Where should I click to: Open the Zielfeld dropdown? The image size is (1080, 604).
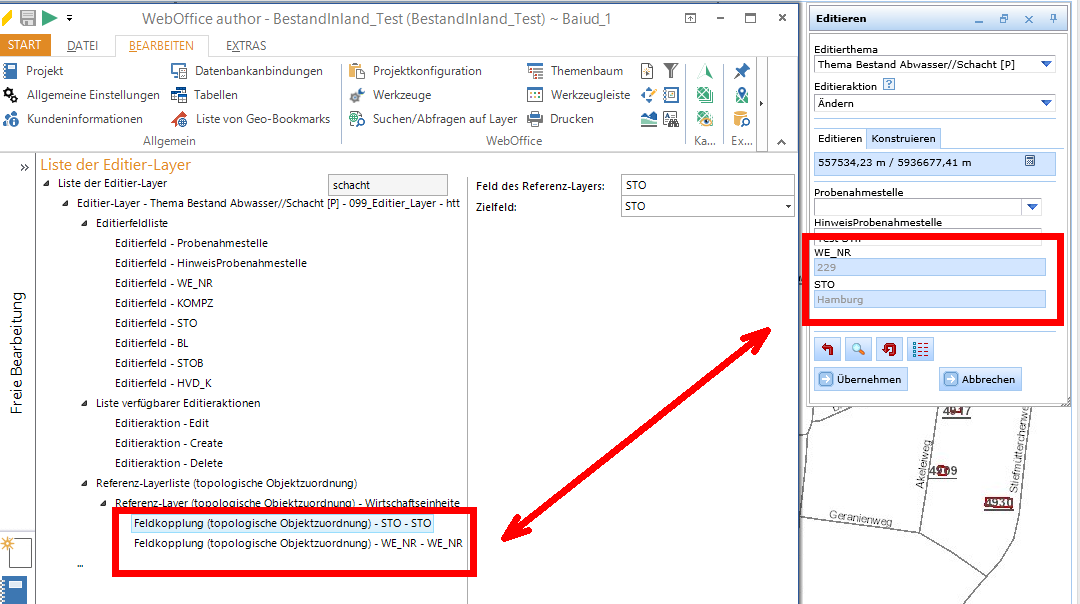789,207
